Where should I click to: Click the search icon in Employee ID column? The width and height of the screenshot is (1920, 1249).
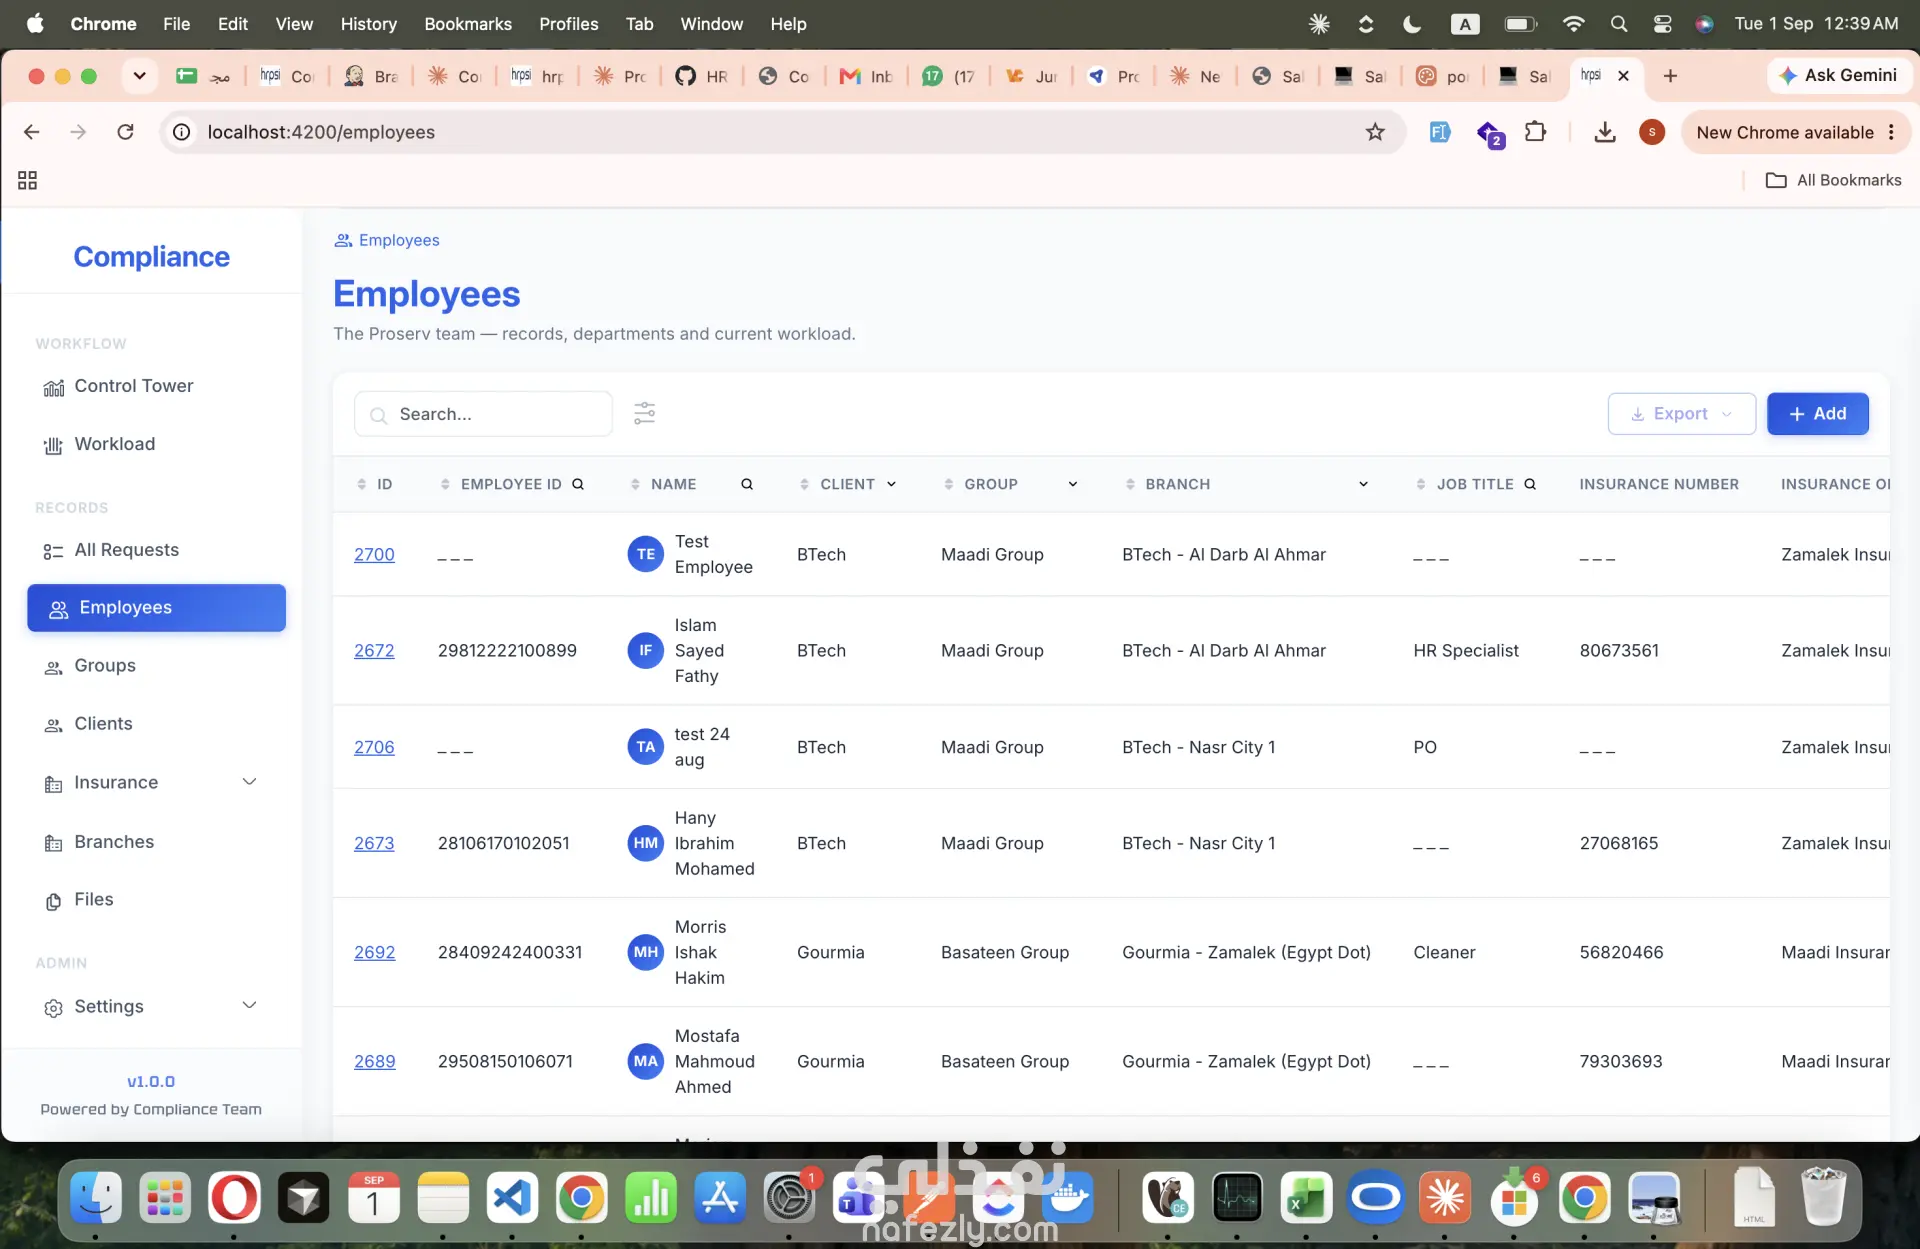pos(577,484)
